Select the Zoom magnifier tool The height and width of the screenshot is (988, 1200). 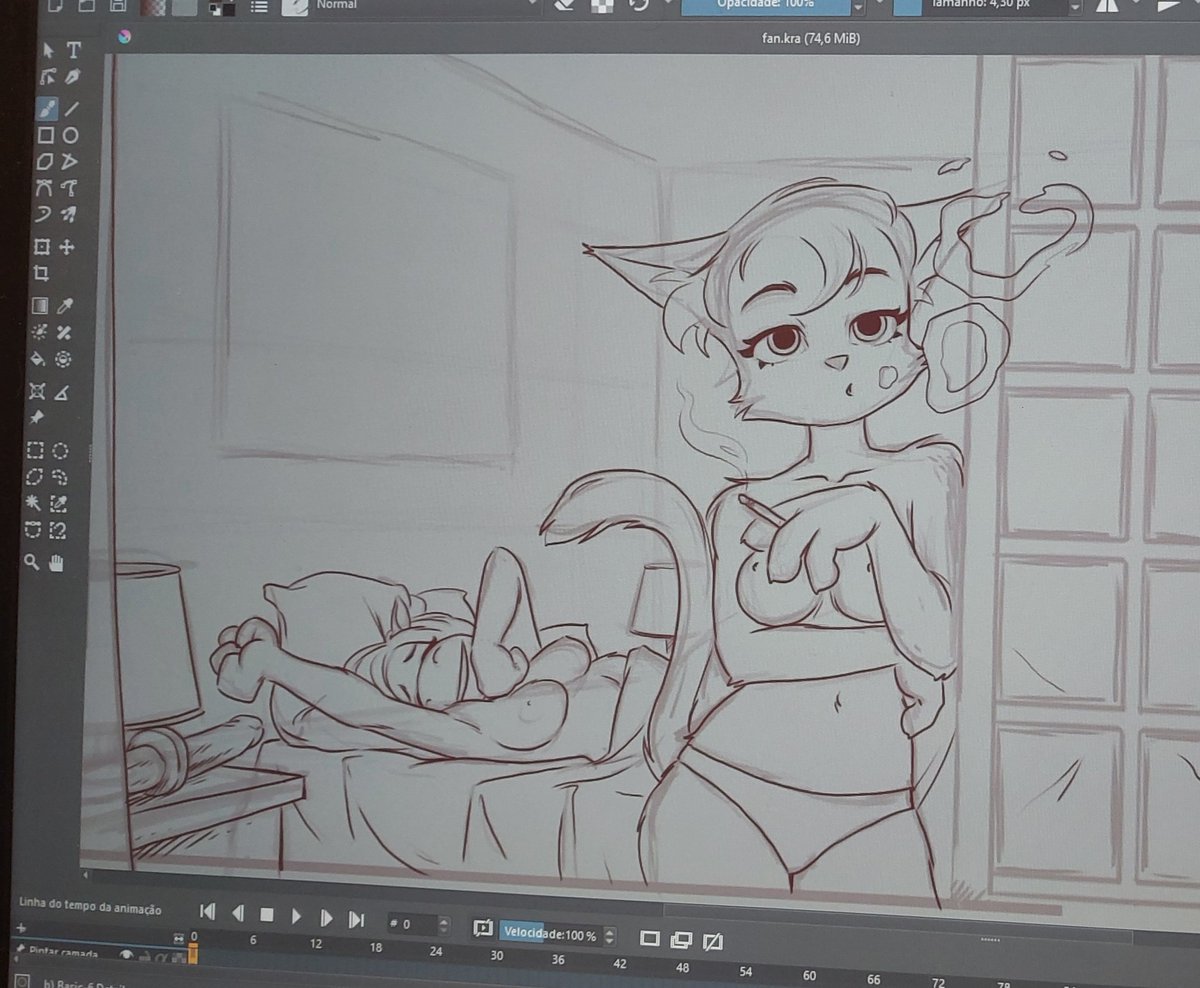point(31,563)
